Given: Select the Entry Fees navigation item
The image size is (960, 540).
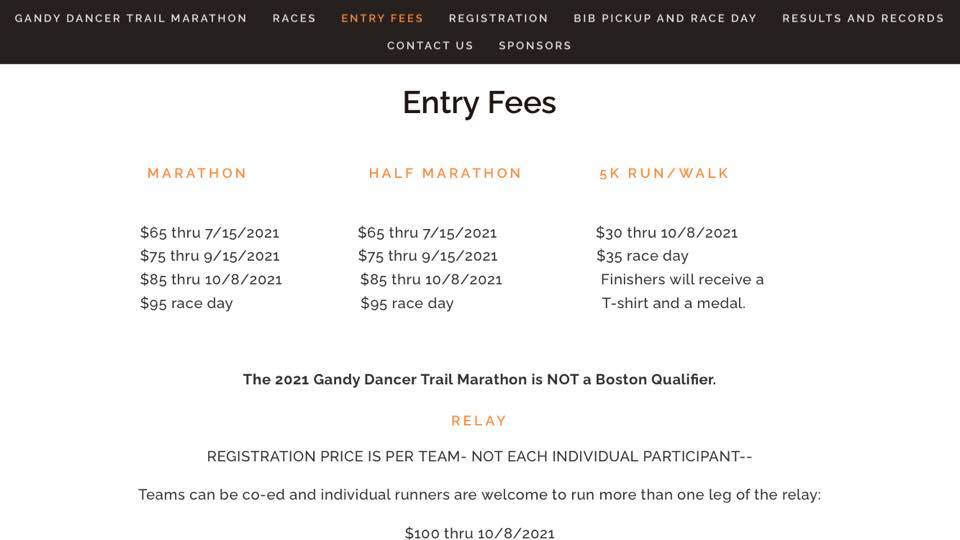Looking at the screenshot, I should tap(382, 18).
